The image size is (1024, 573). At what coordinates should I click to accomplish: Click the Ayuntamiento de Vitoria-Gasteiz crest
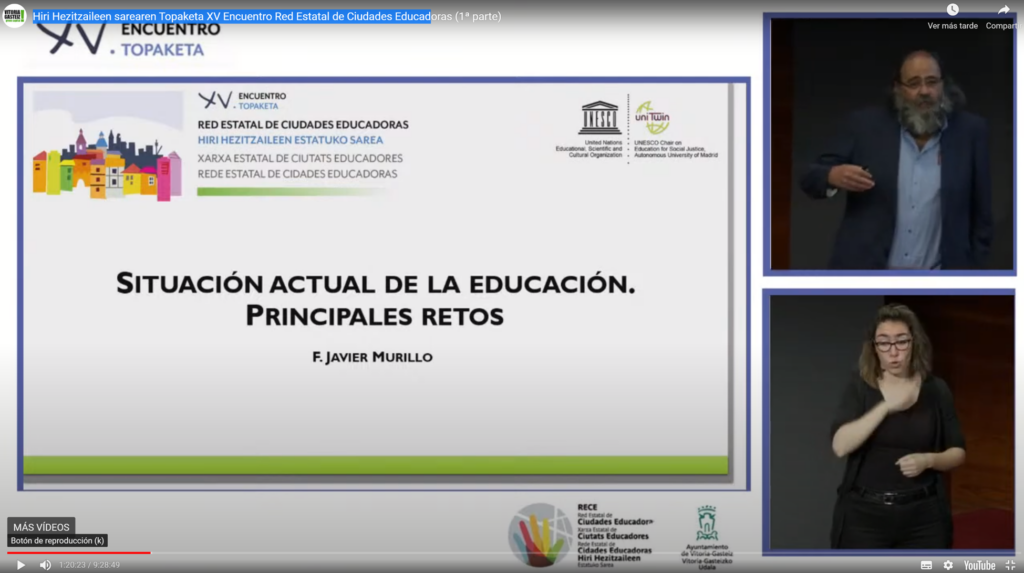click(707, 523)
